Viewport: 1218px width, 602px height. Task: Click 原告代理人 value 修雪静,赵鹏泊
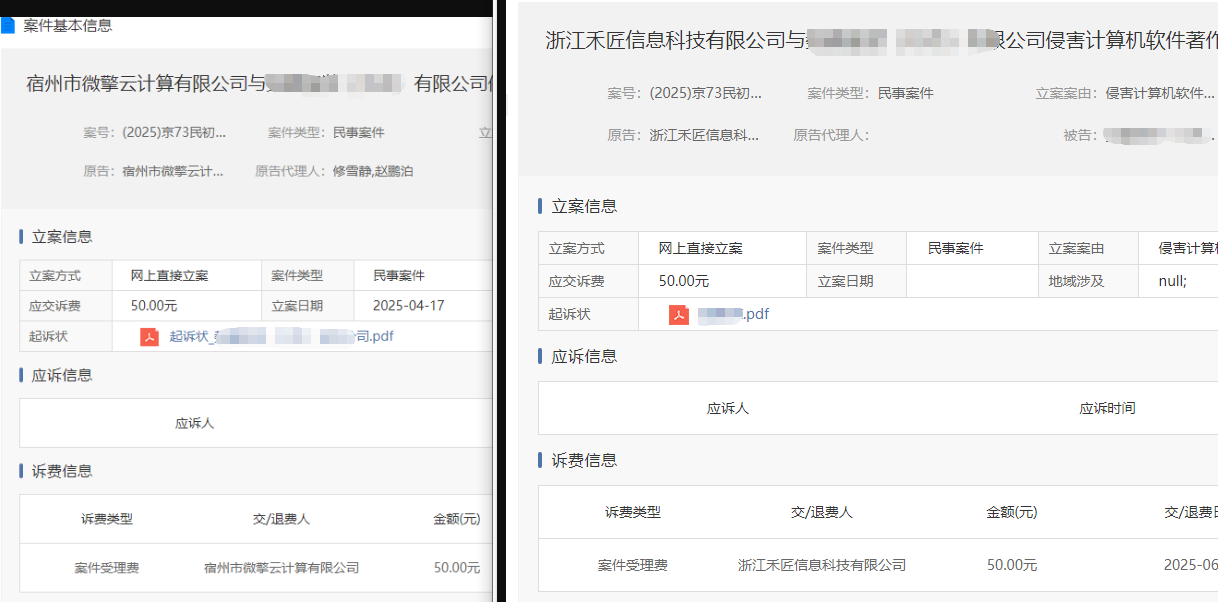372,171
